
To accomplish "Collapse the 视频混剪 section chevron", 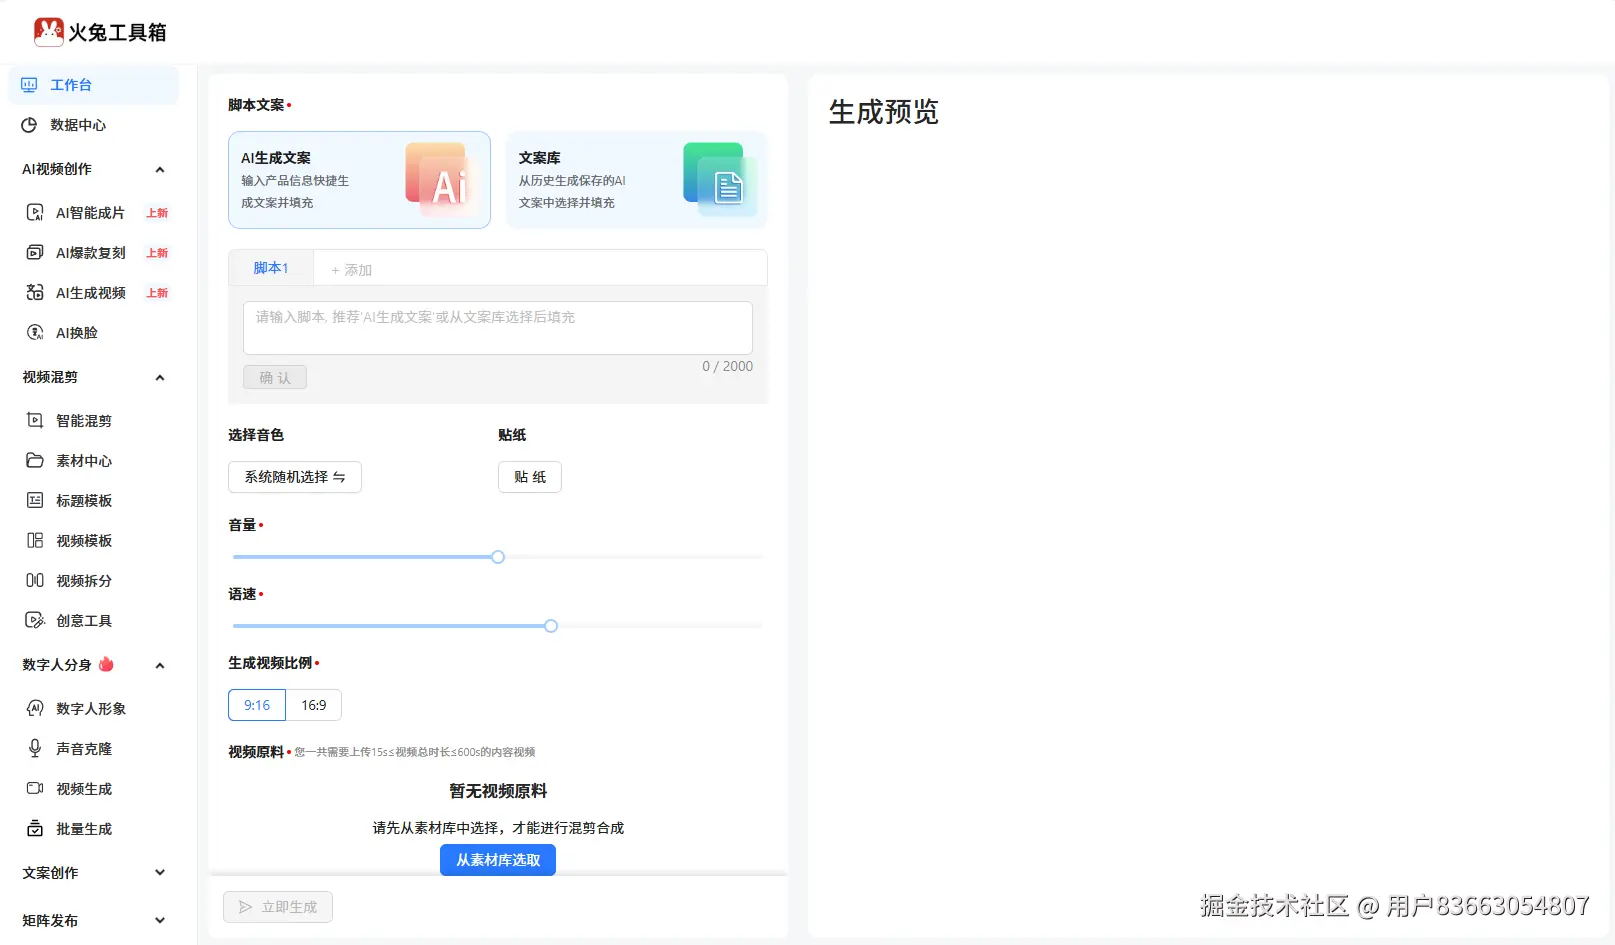I will (x=160, y=378).
